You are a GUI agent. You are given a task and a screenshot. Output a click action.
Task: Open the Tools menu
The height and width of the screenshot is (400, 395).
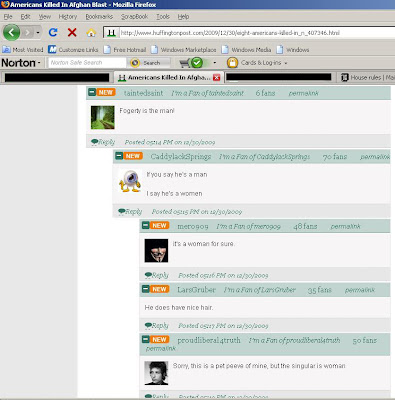pos(163,17)
